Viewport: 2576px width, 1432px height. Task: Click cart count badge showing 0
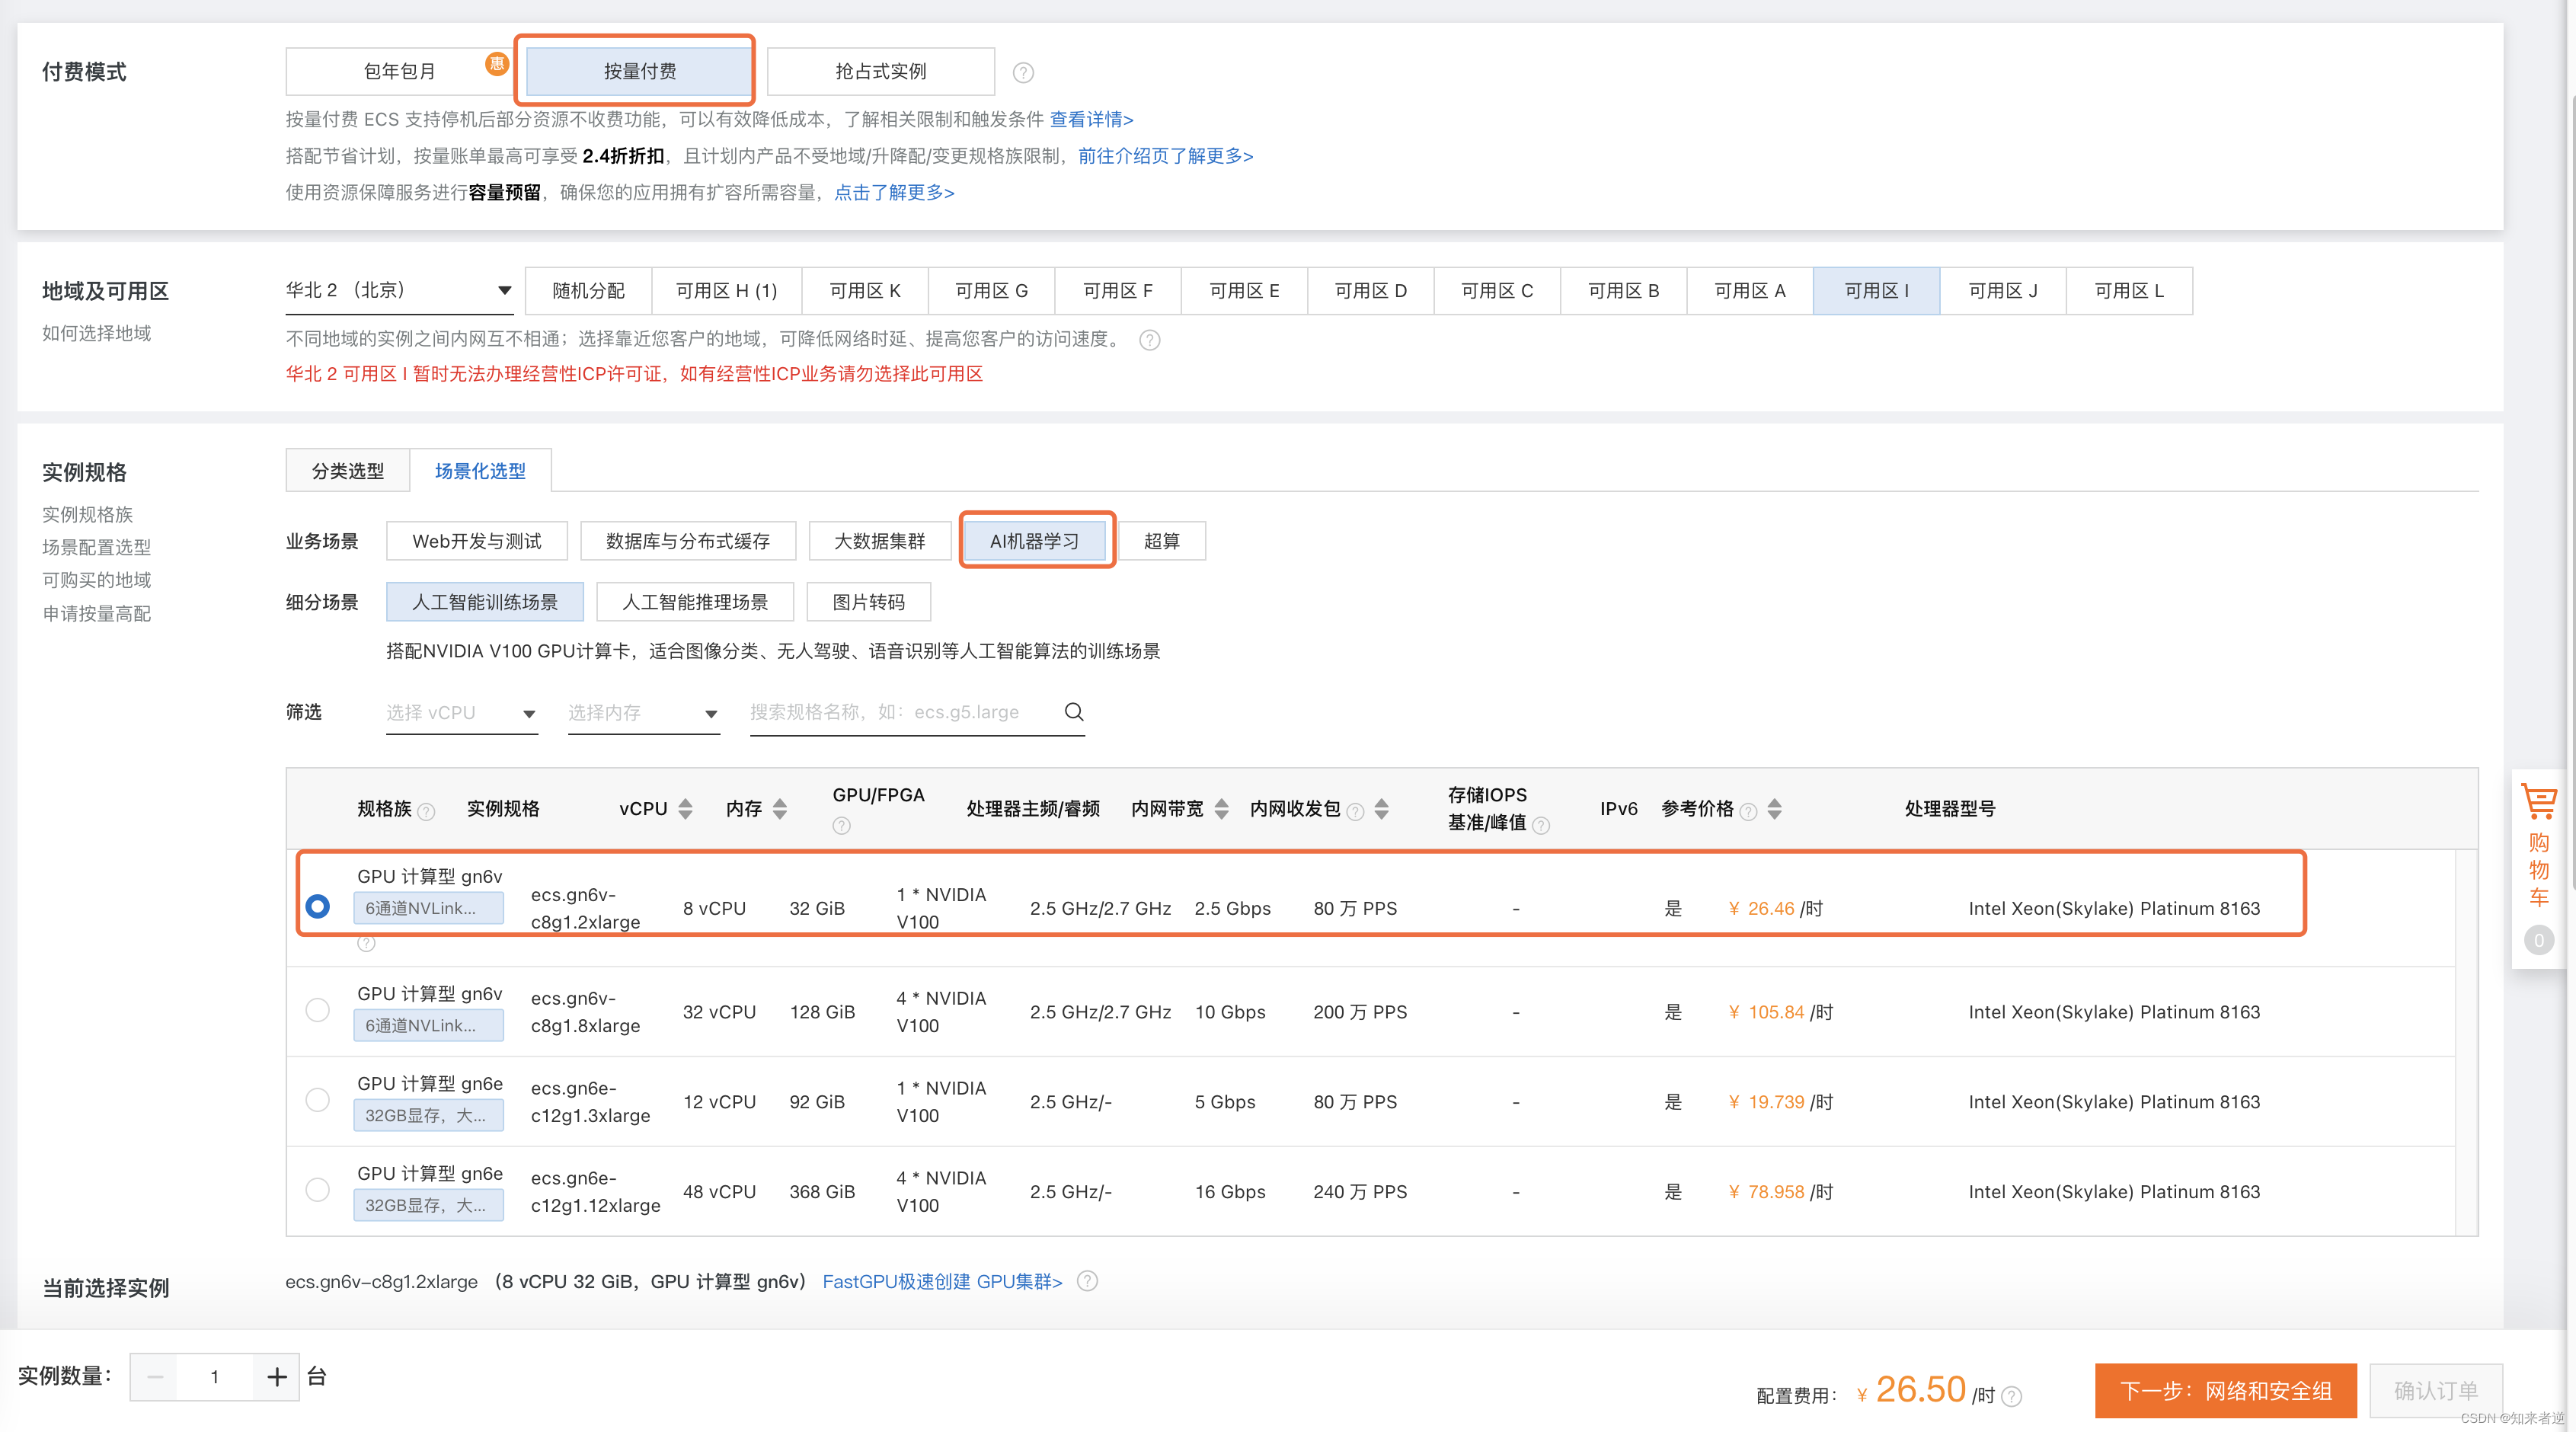[2538, 940]
